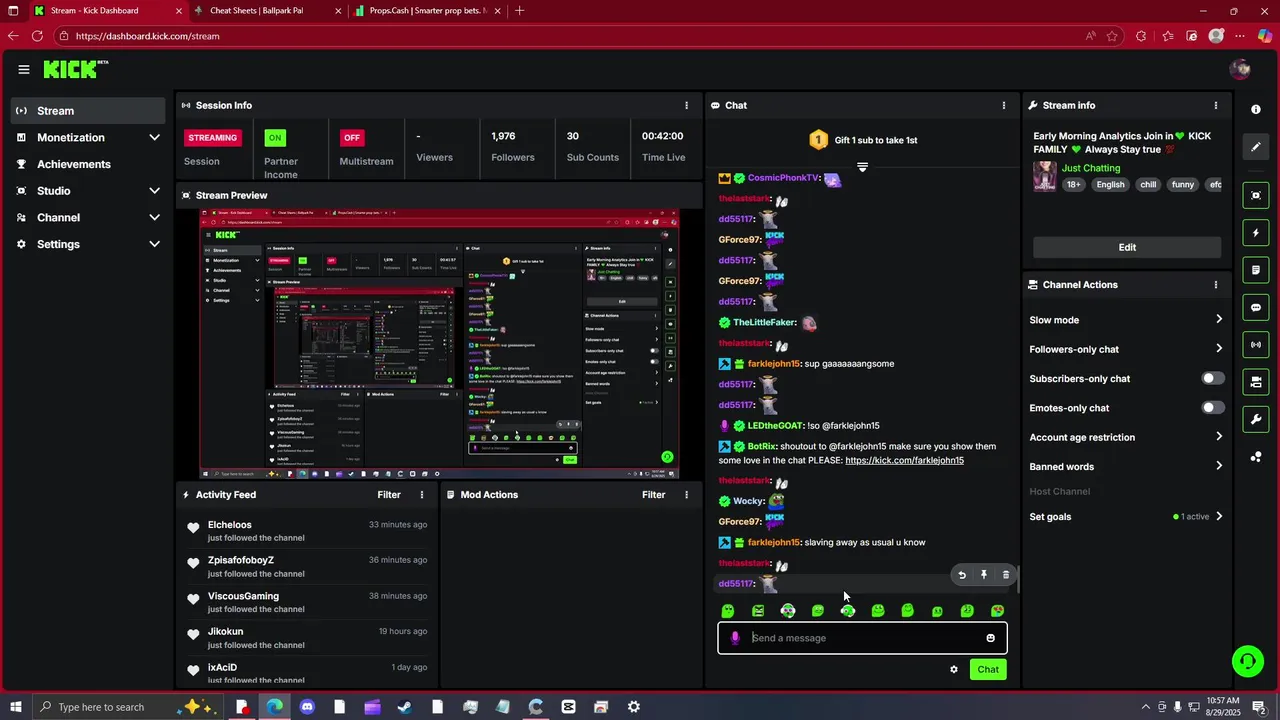Click the Edit stream info button

(1127, 247)
